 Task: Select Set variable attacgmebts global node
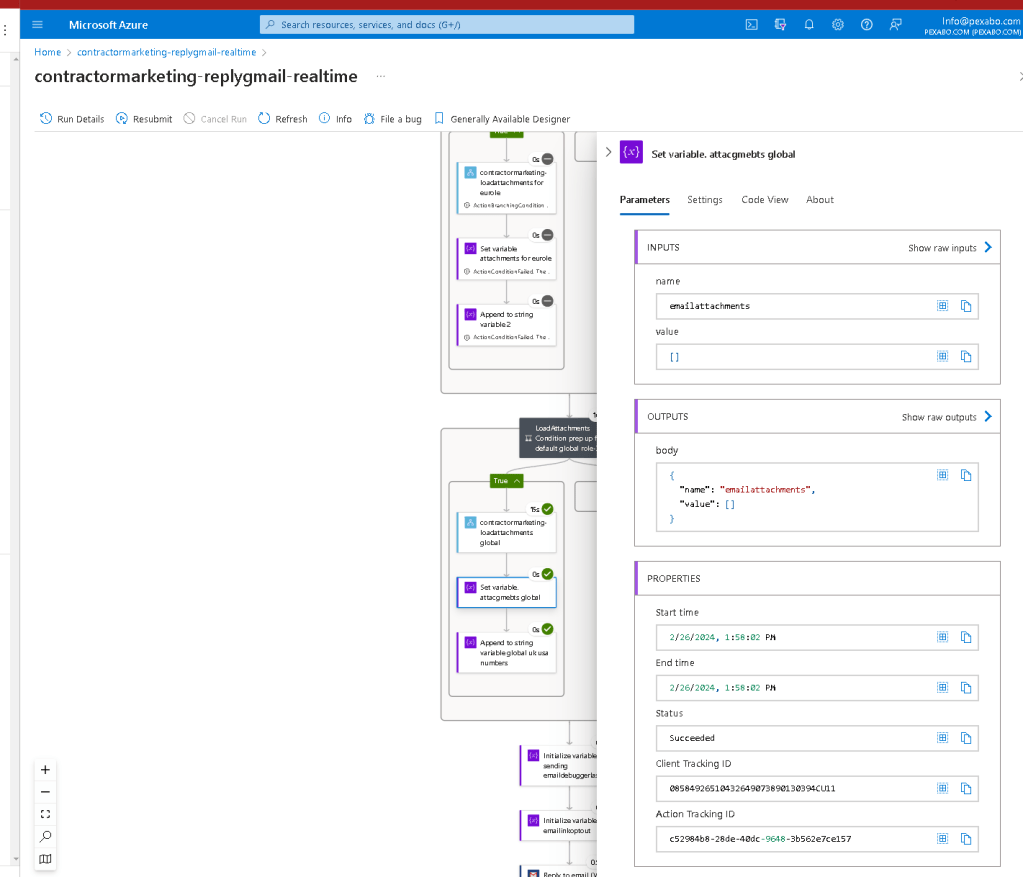pyautogui.click(x=507, y=592)
